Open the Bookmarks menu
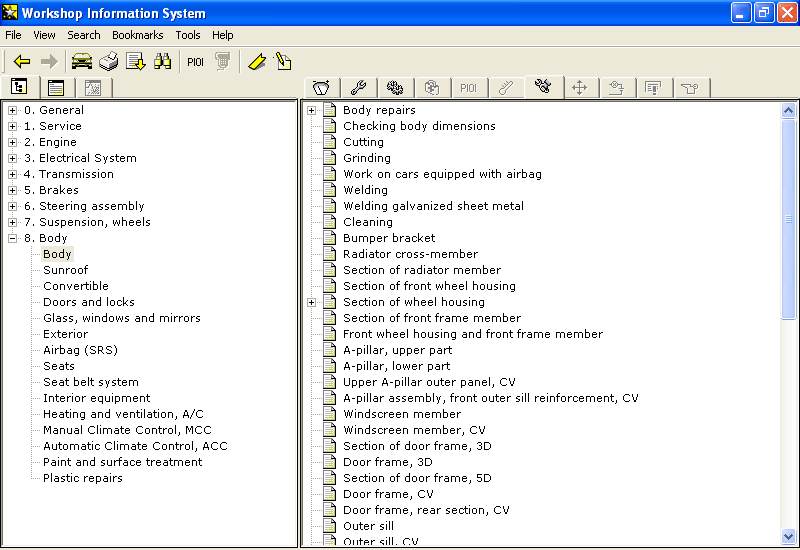800x550 pixels. point(138,35)
